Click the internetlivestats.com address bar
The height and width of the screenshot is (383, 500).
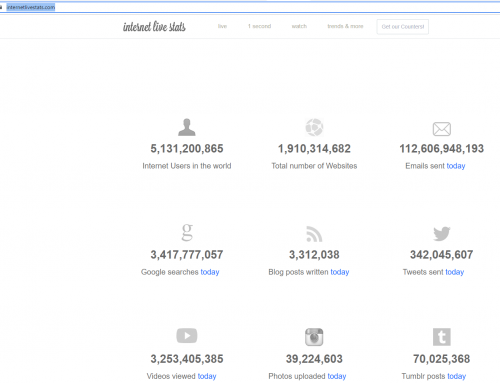(250, 7)
